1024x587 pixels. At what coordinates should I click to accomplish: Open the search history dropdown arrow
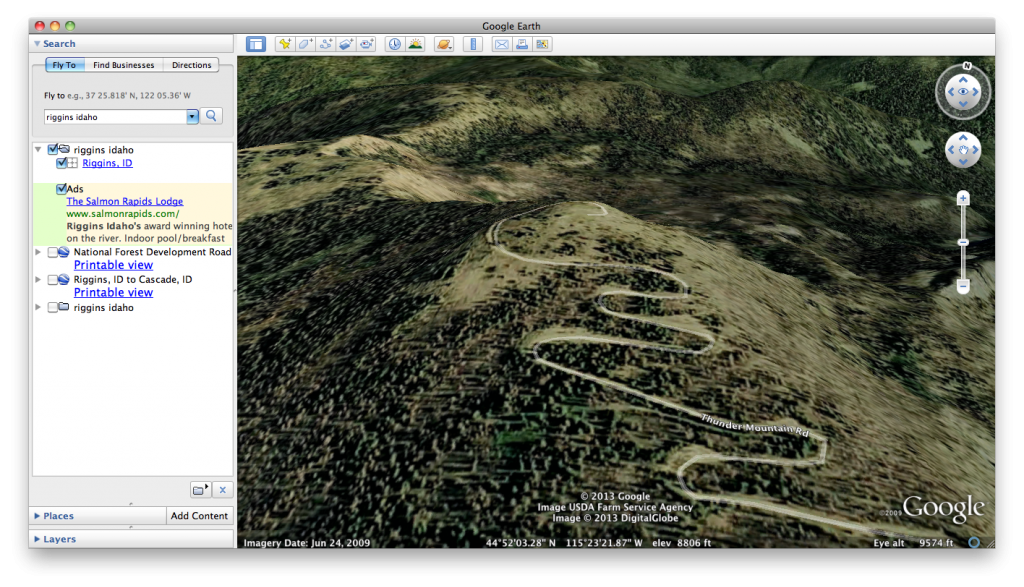coord(192,117)
